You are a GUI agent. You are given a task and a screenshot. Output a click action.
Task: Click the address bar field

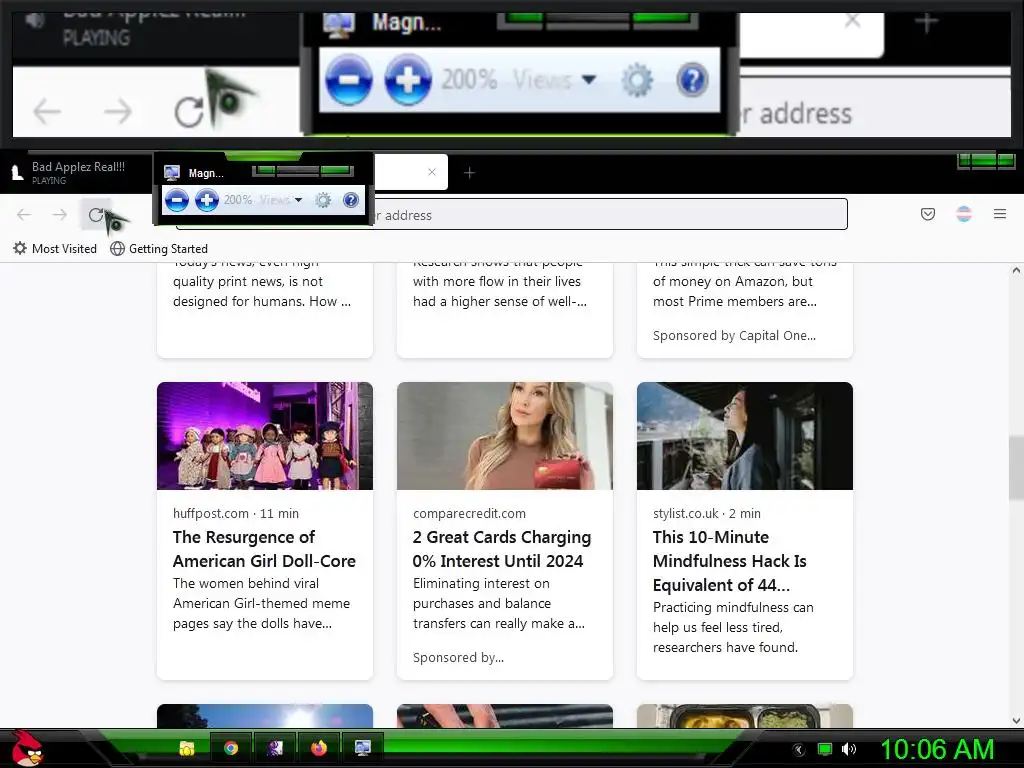click(x=511, y=214)
